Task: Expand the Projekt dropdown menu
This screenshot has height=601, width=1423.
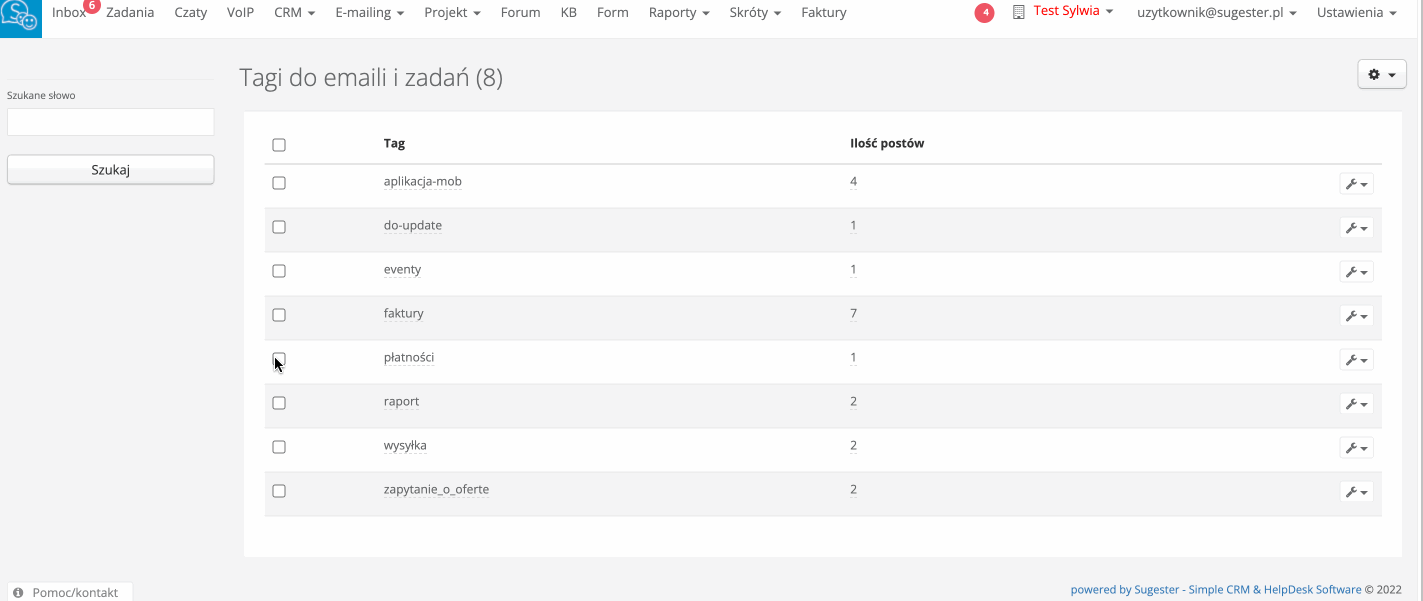Action: pyautogui.click(x=452, y=13)
